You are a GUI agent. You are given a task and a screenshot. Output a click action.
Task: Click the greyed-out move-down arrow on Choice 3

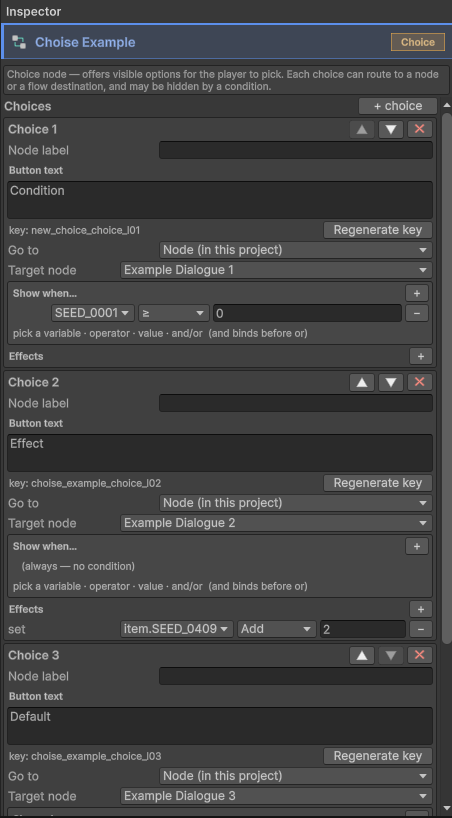[391, 655]
